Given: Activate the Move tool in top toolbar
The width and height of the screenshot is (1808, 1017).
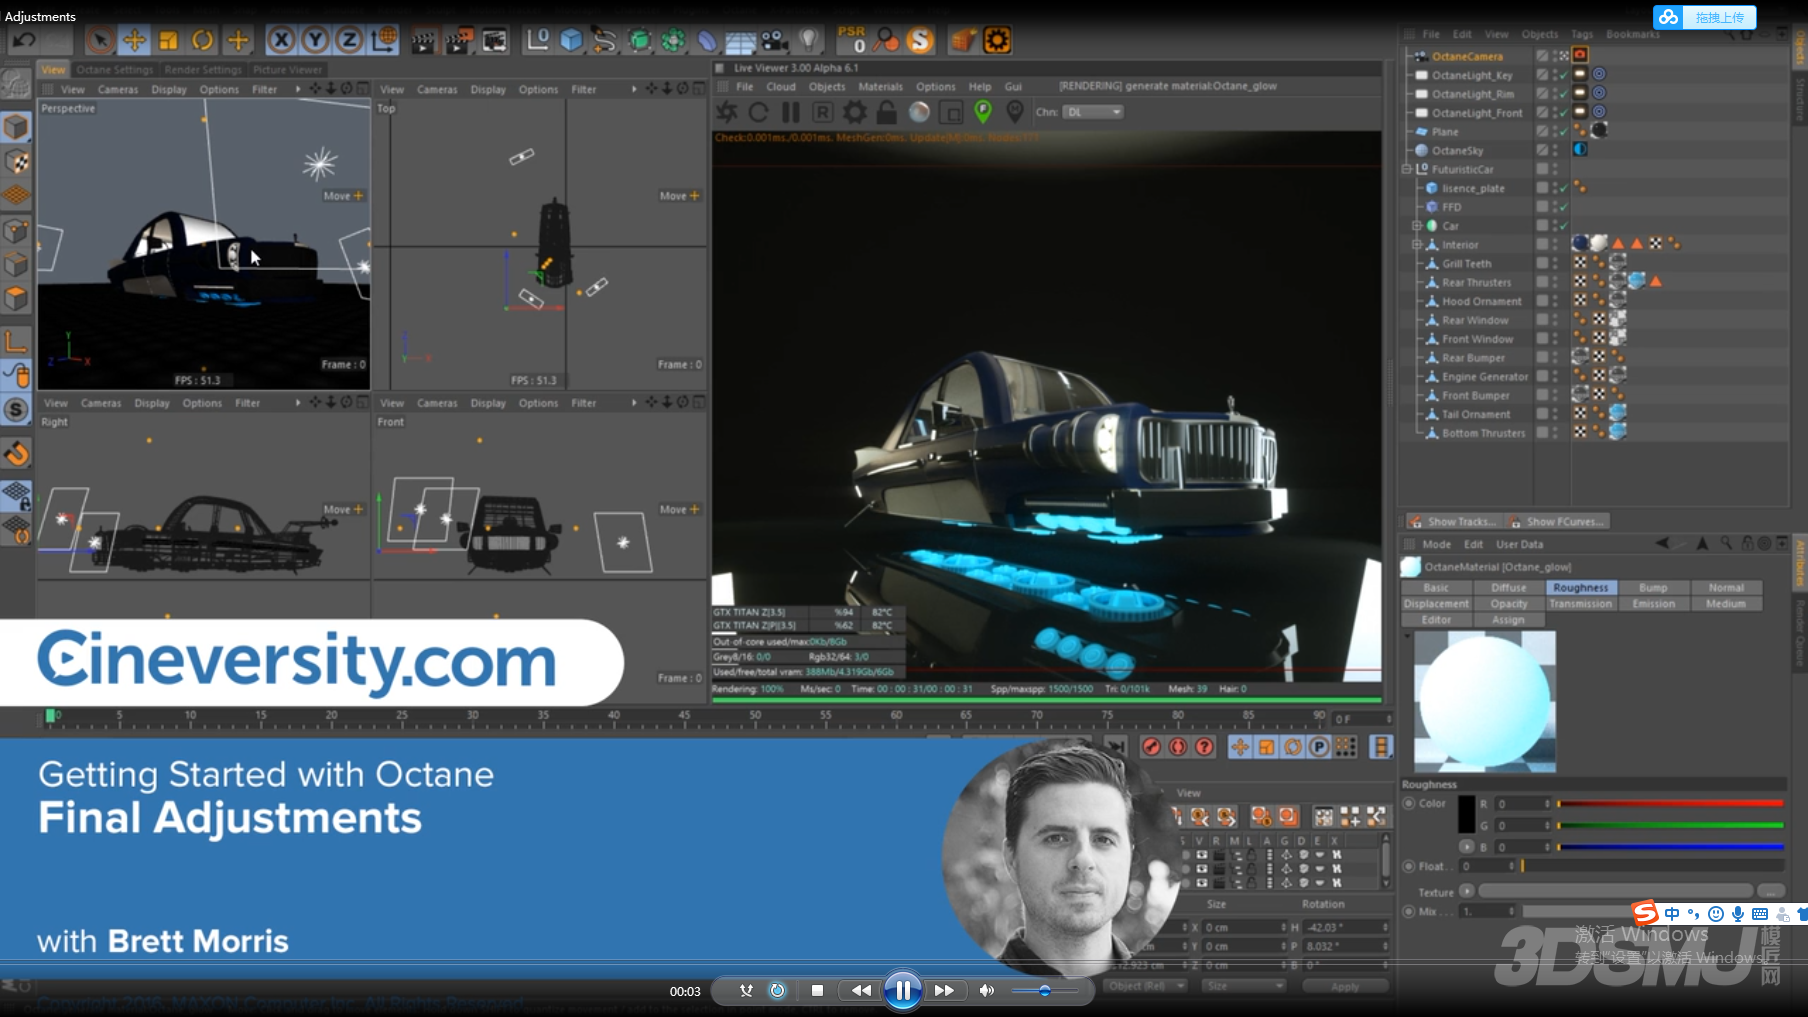Looking at the screenshot, I should (134, 40).
